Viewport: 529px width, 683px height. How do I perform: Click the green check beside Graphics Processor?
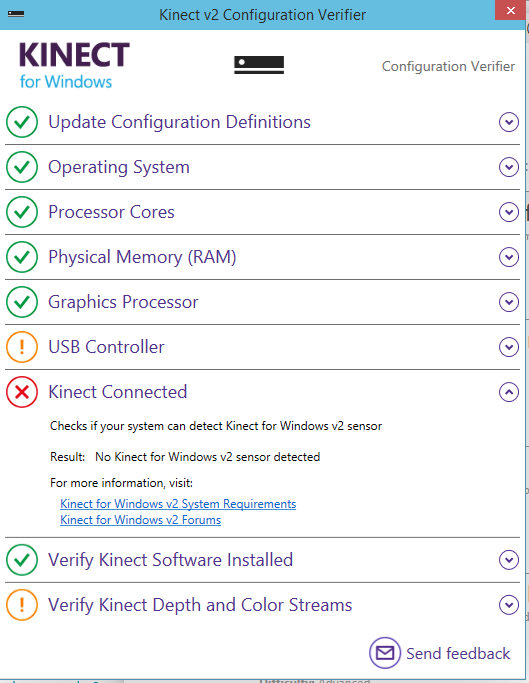click(22, 302)
